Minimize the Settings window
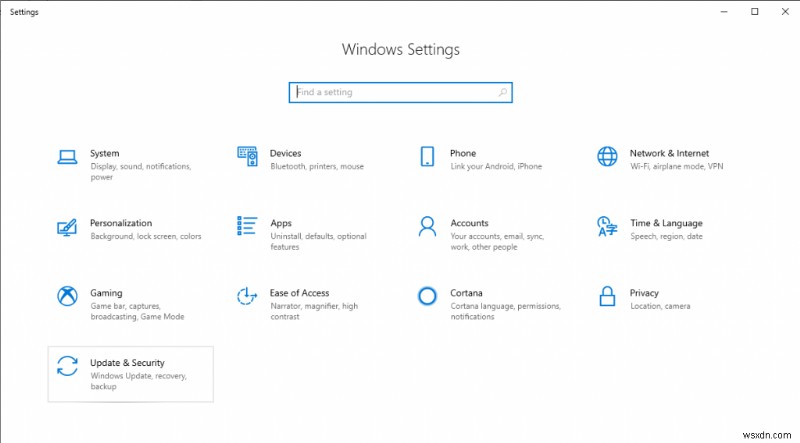Screen dimensions: 800x443 click(724, 11)
